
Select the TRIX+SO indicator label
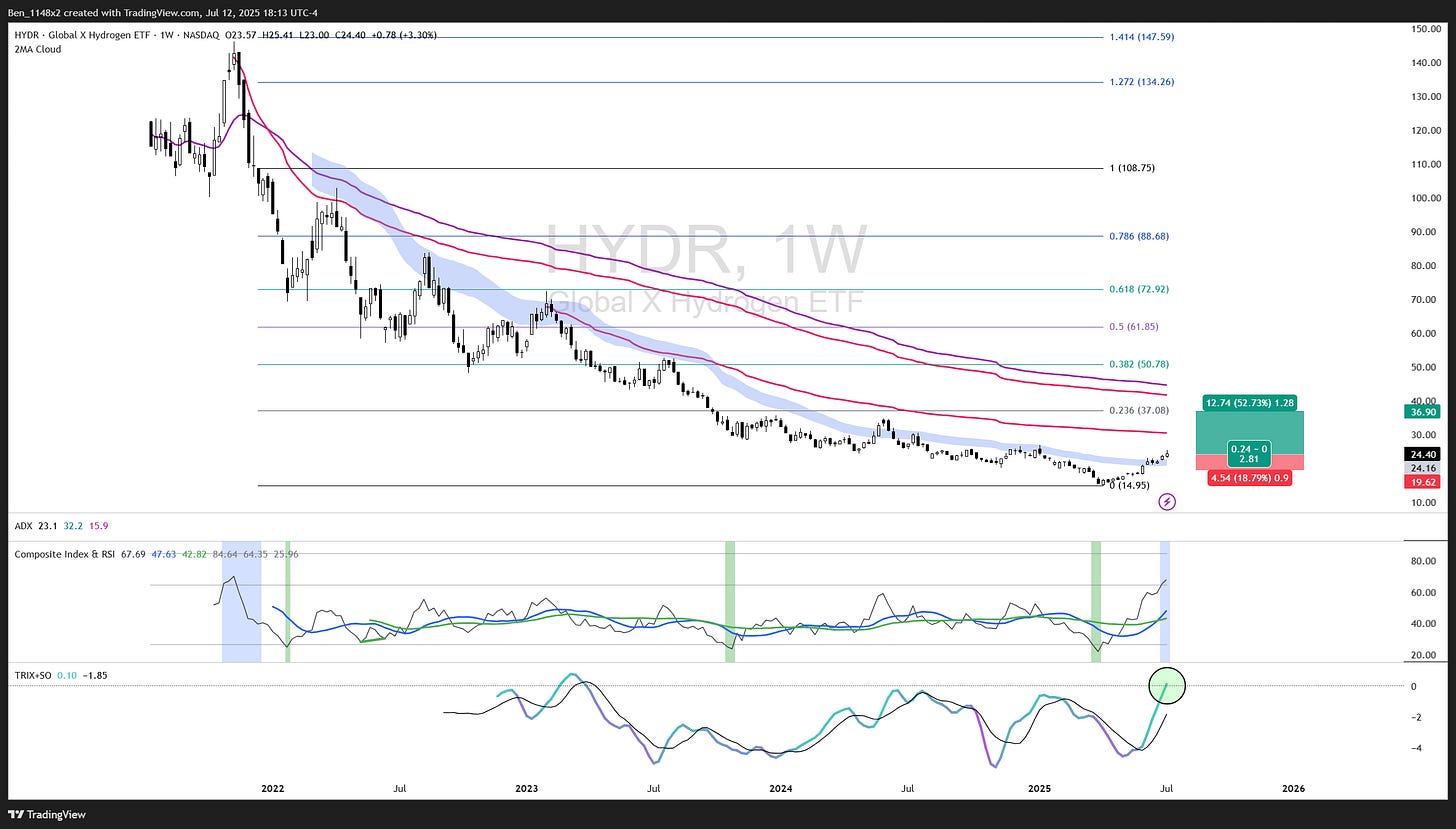[33, 675]
